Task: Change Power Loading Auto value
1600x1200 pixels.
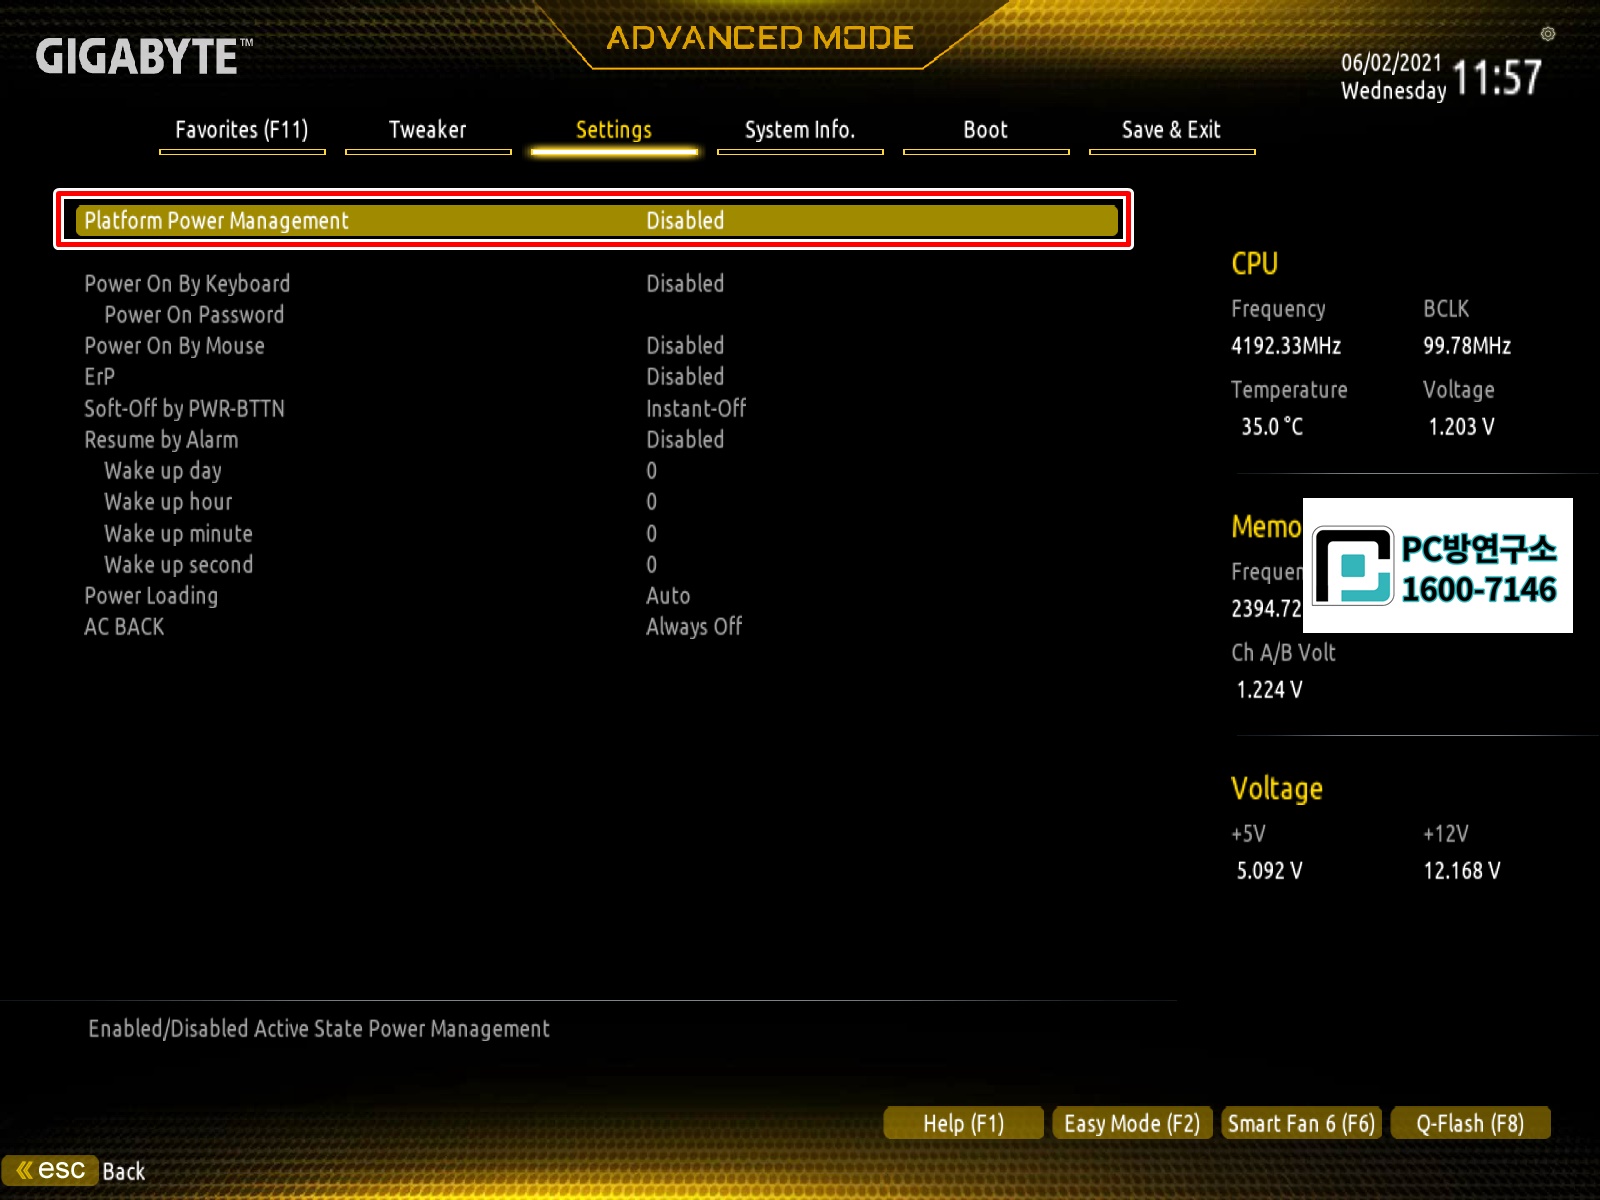Action: 668,596
